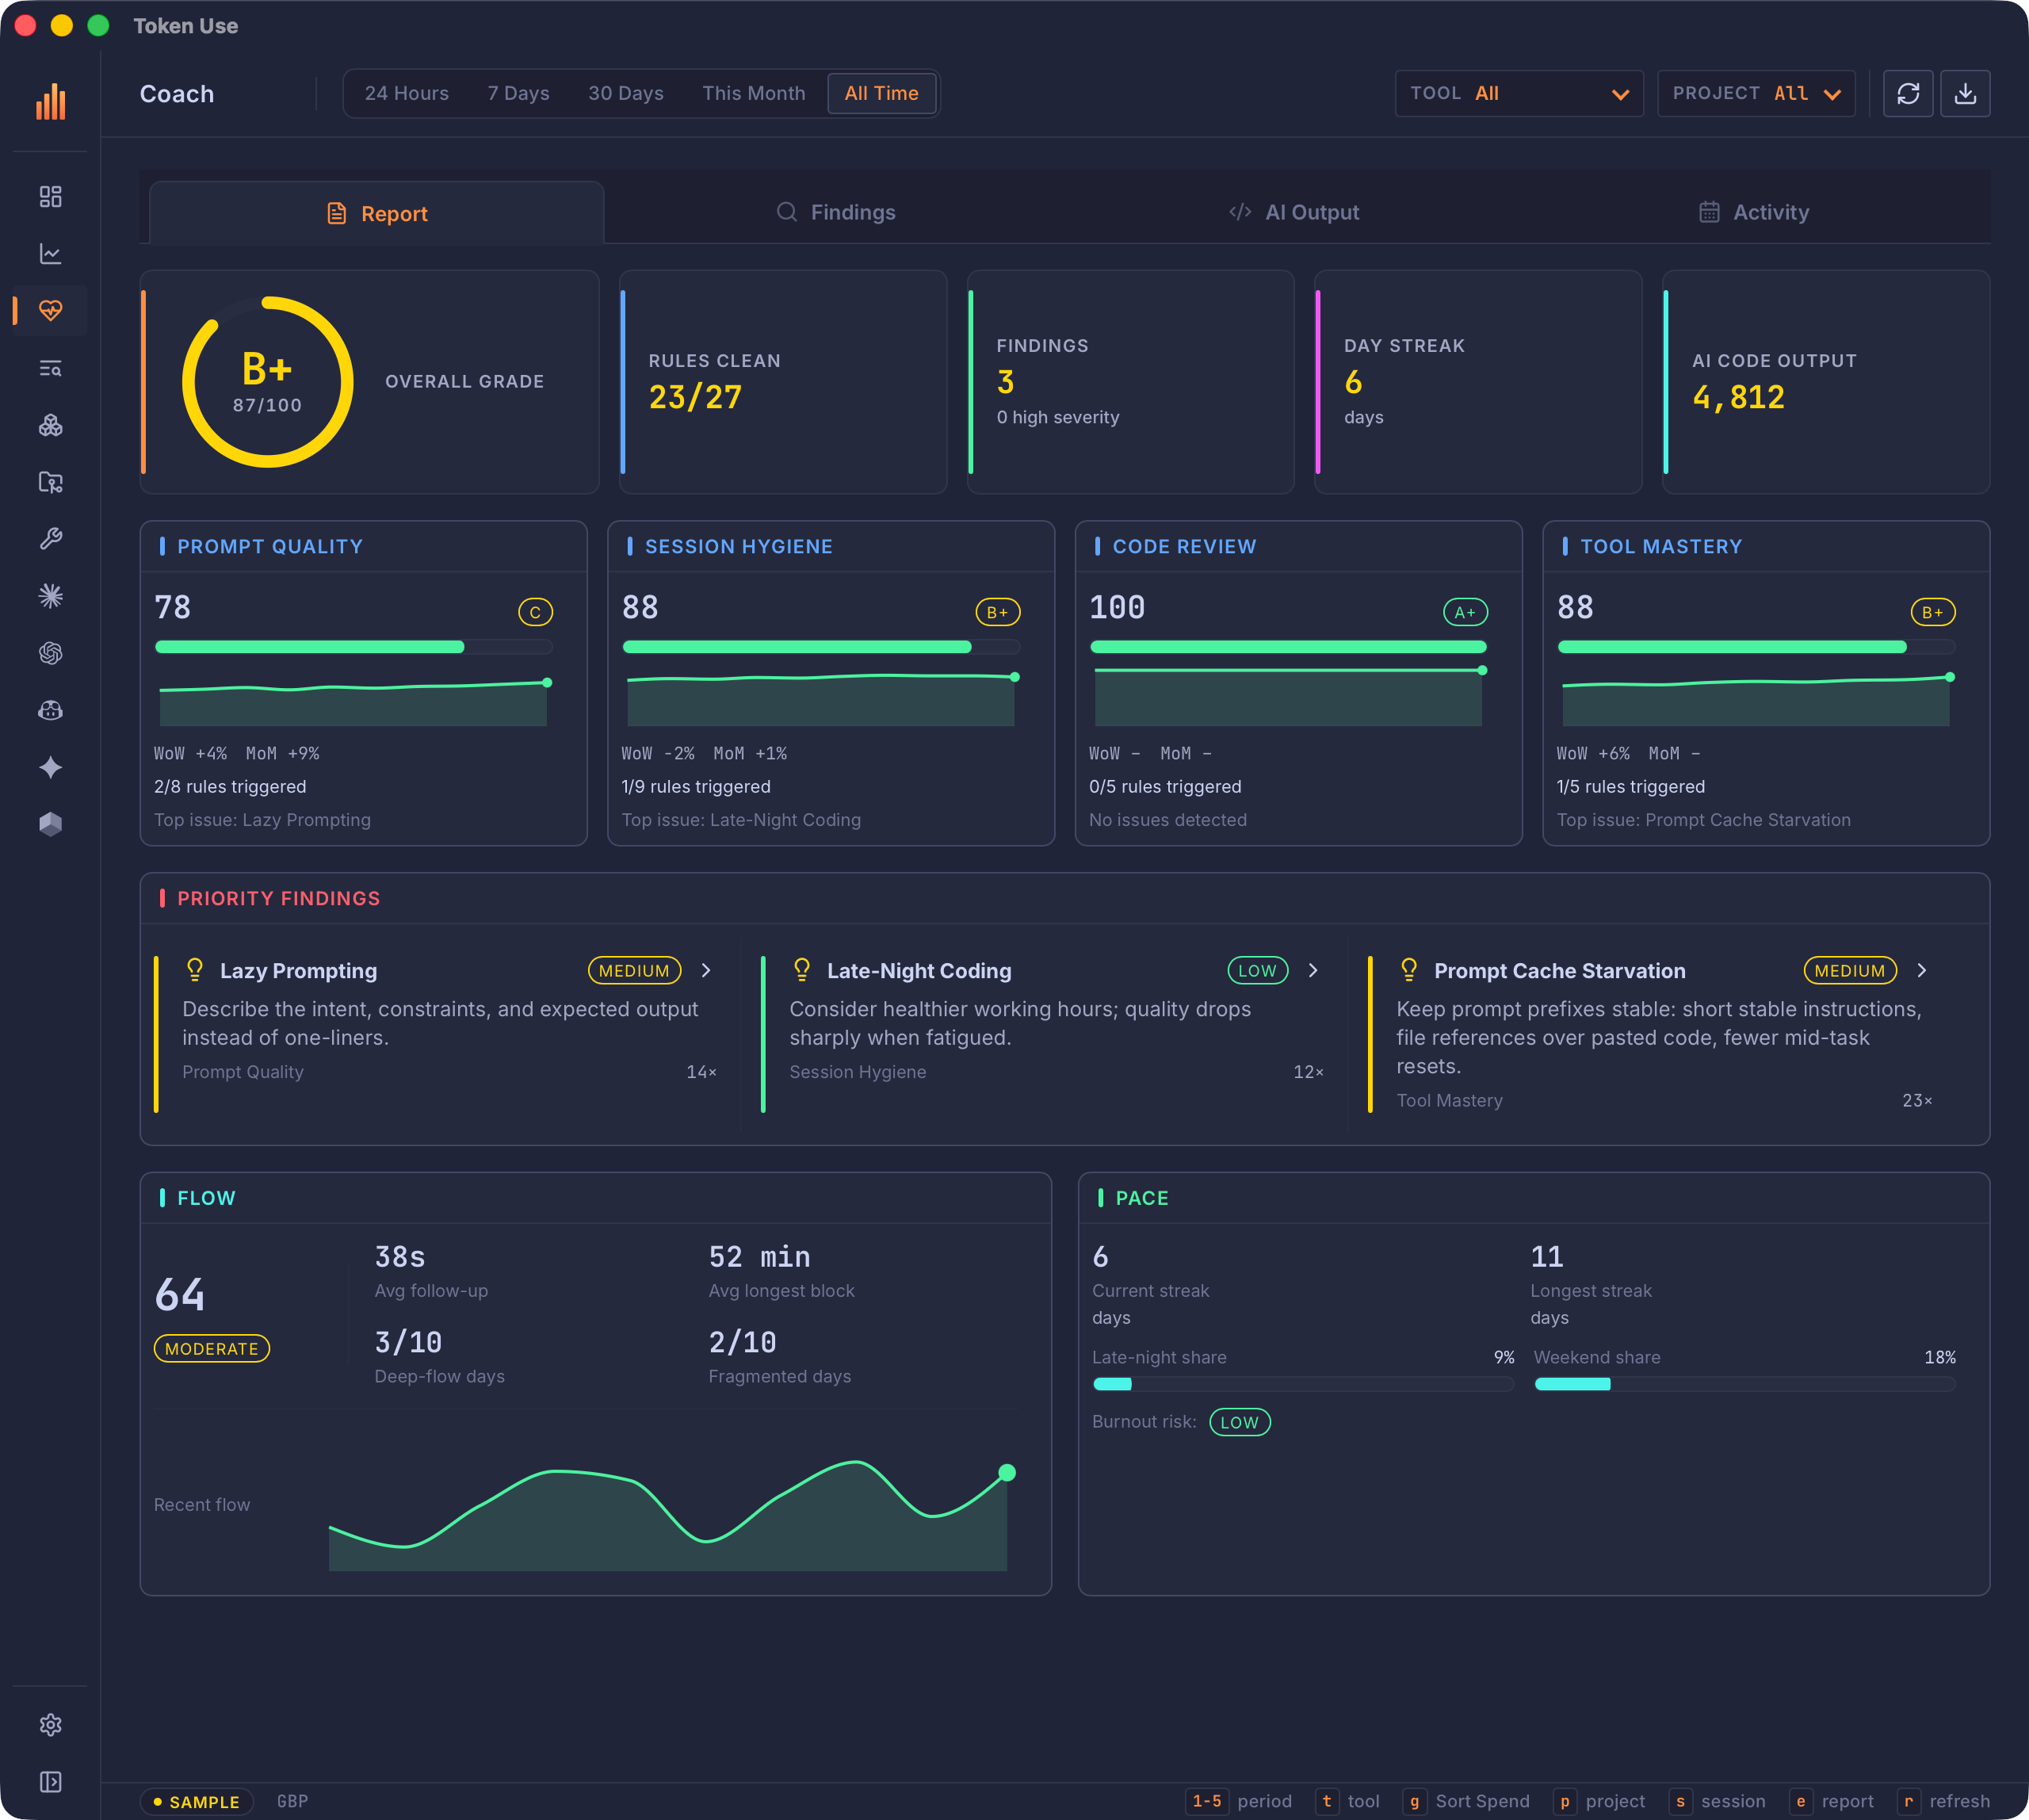Click the 'r refresh' shortcut hint
Screen dimensions: 2029x1820
[1943, 1801]
